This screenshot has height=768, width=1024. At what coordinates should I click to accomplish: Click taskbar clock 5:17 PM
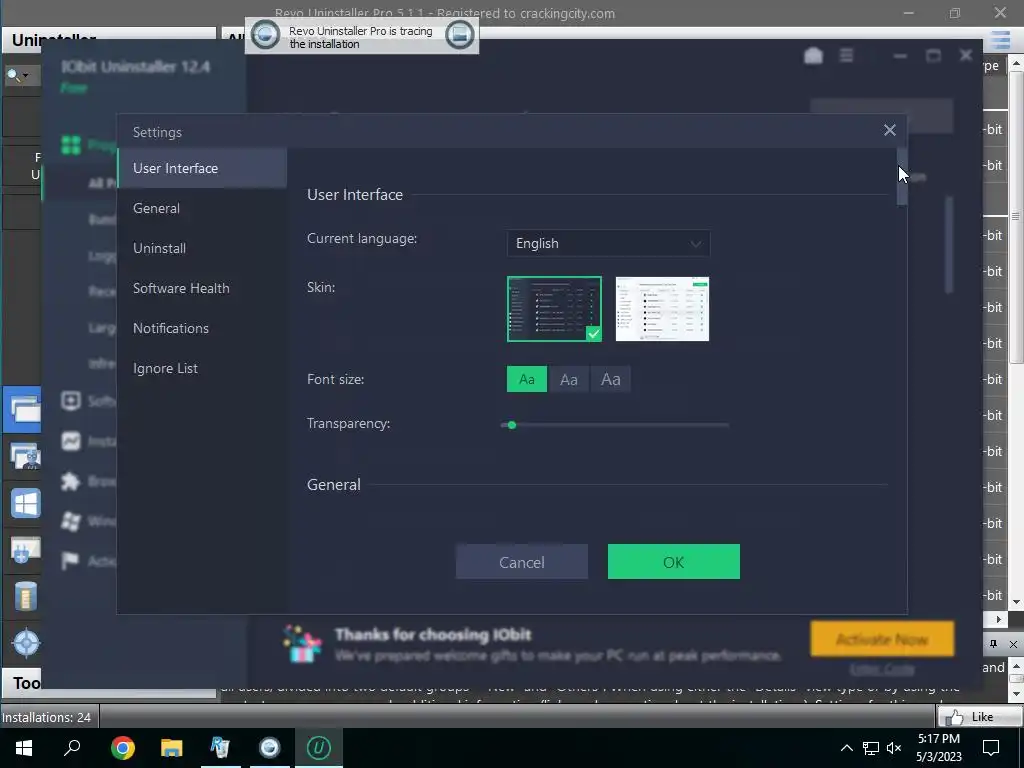[x=938, y=739]
